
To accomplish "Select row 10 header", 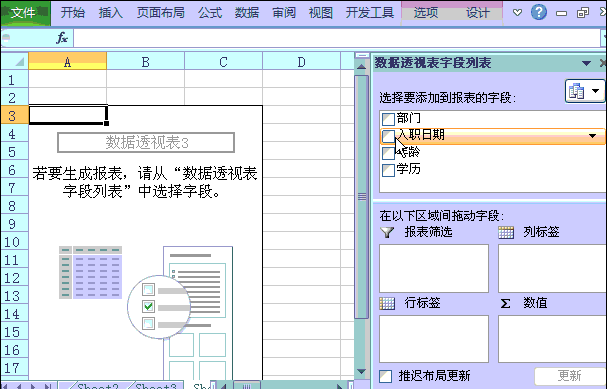I will 14,242.
